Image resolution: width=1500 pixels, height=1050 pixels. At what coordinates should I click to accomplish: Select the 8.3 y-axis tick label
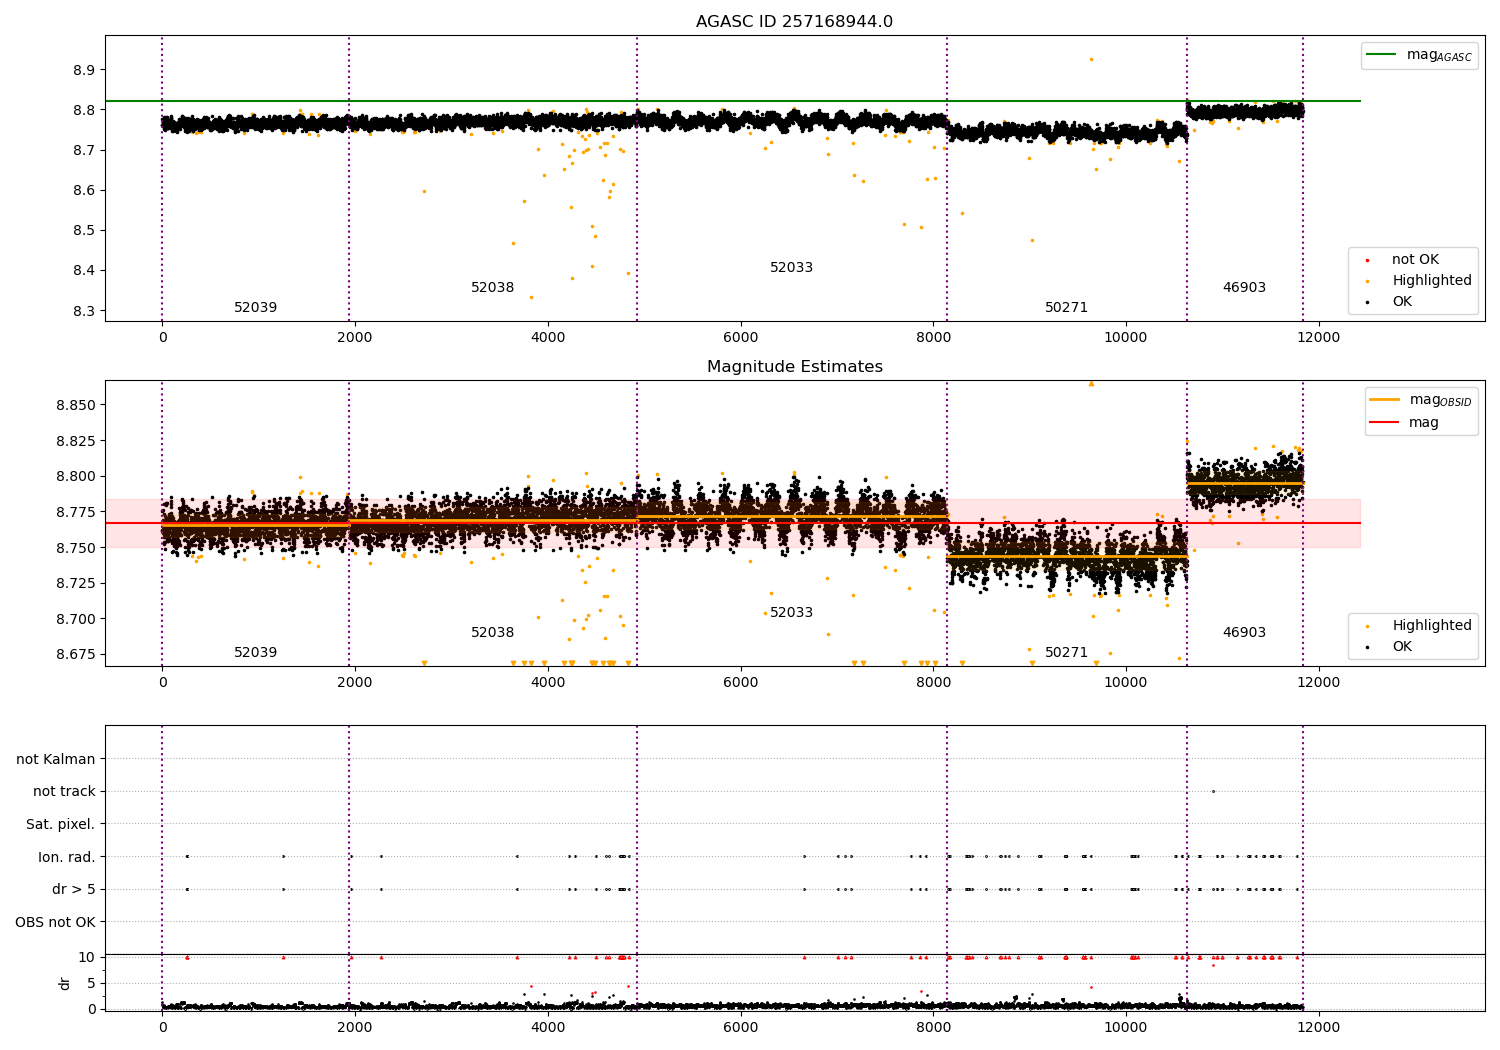tap(84, 311)
